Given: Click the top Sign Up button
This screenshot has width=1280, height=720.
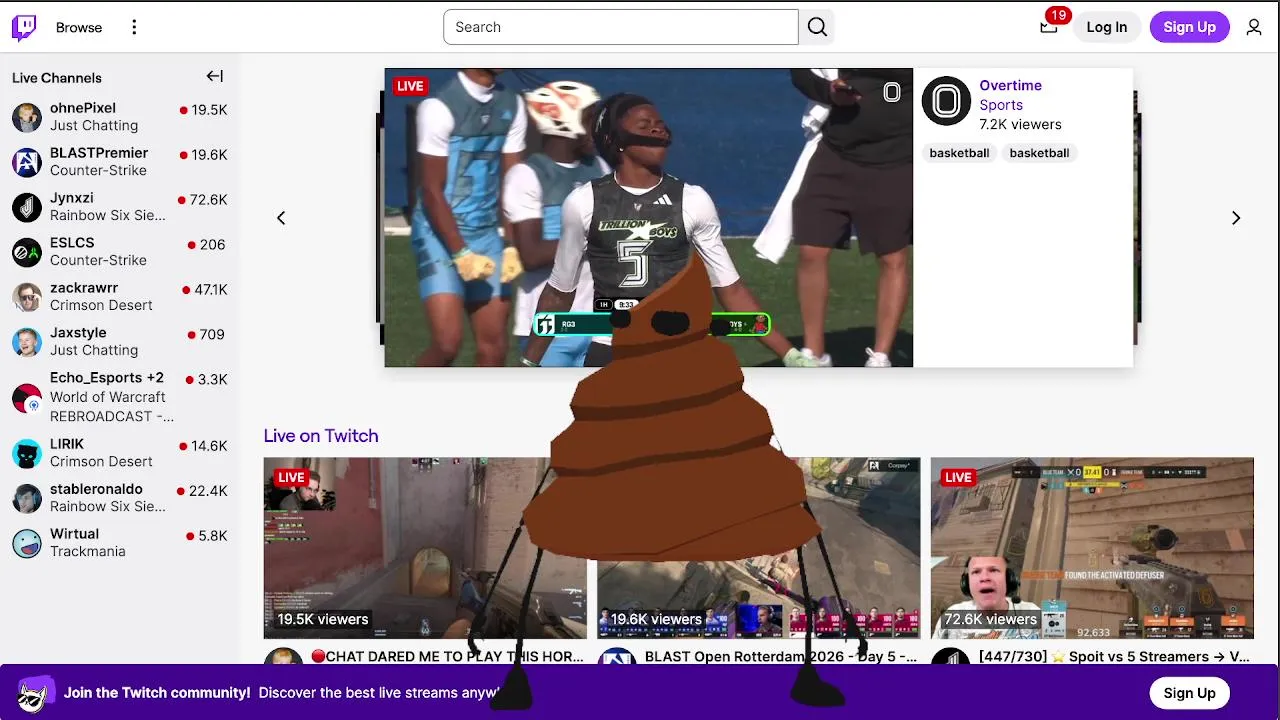Looking at the screenshot, I should 1189,27.
